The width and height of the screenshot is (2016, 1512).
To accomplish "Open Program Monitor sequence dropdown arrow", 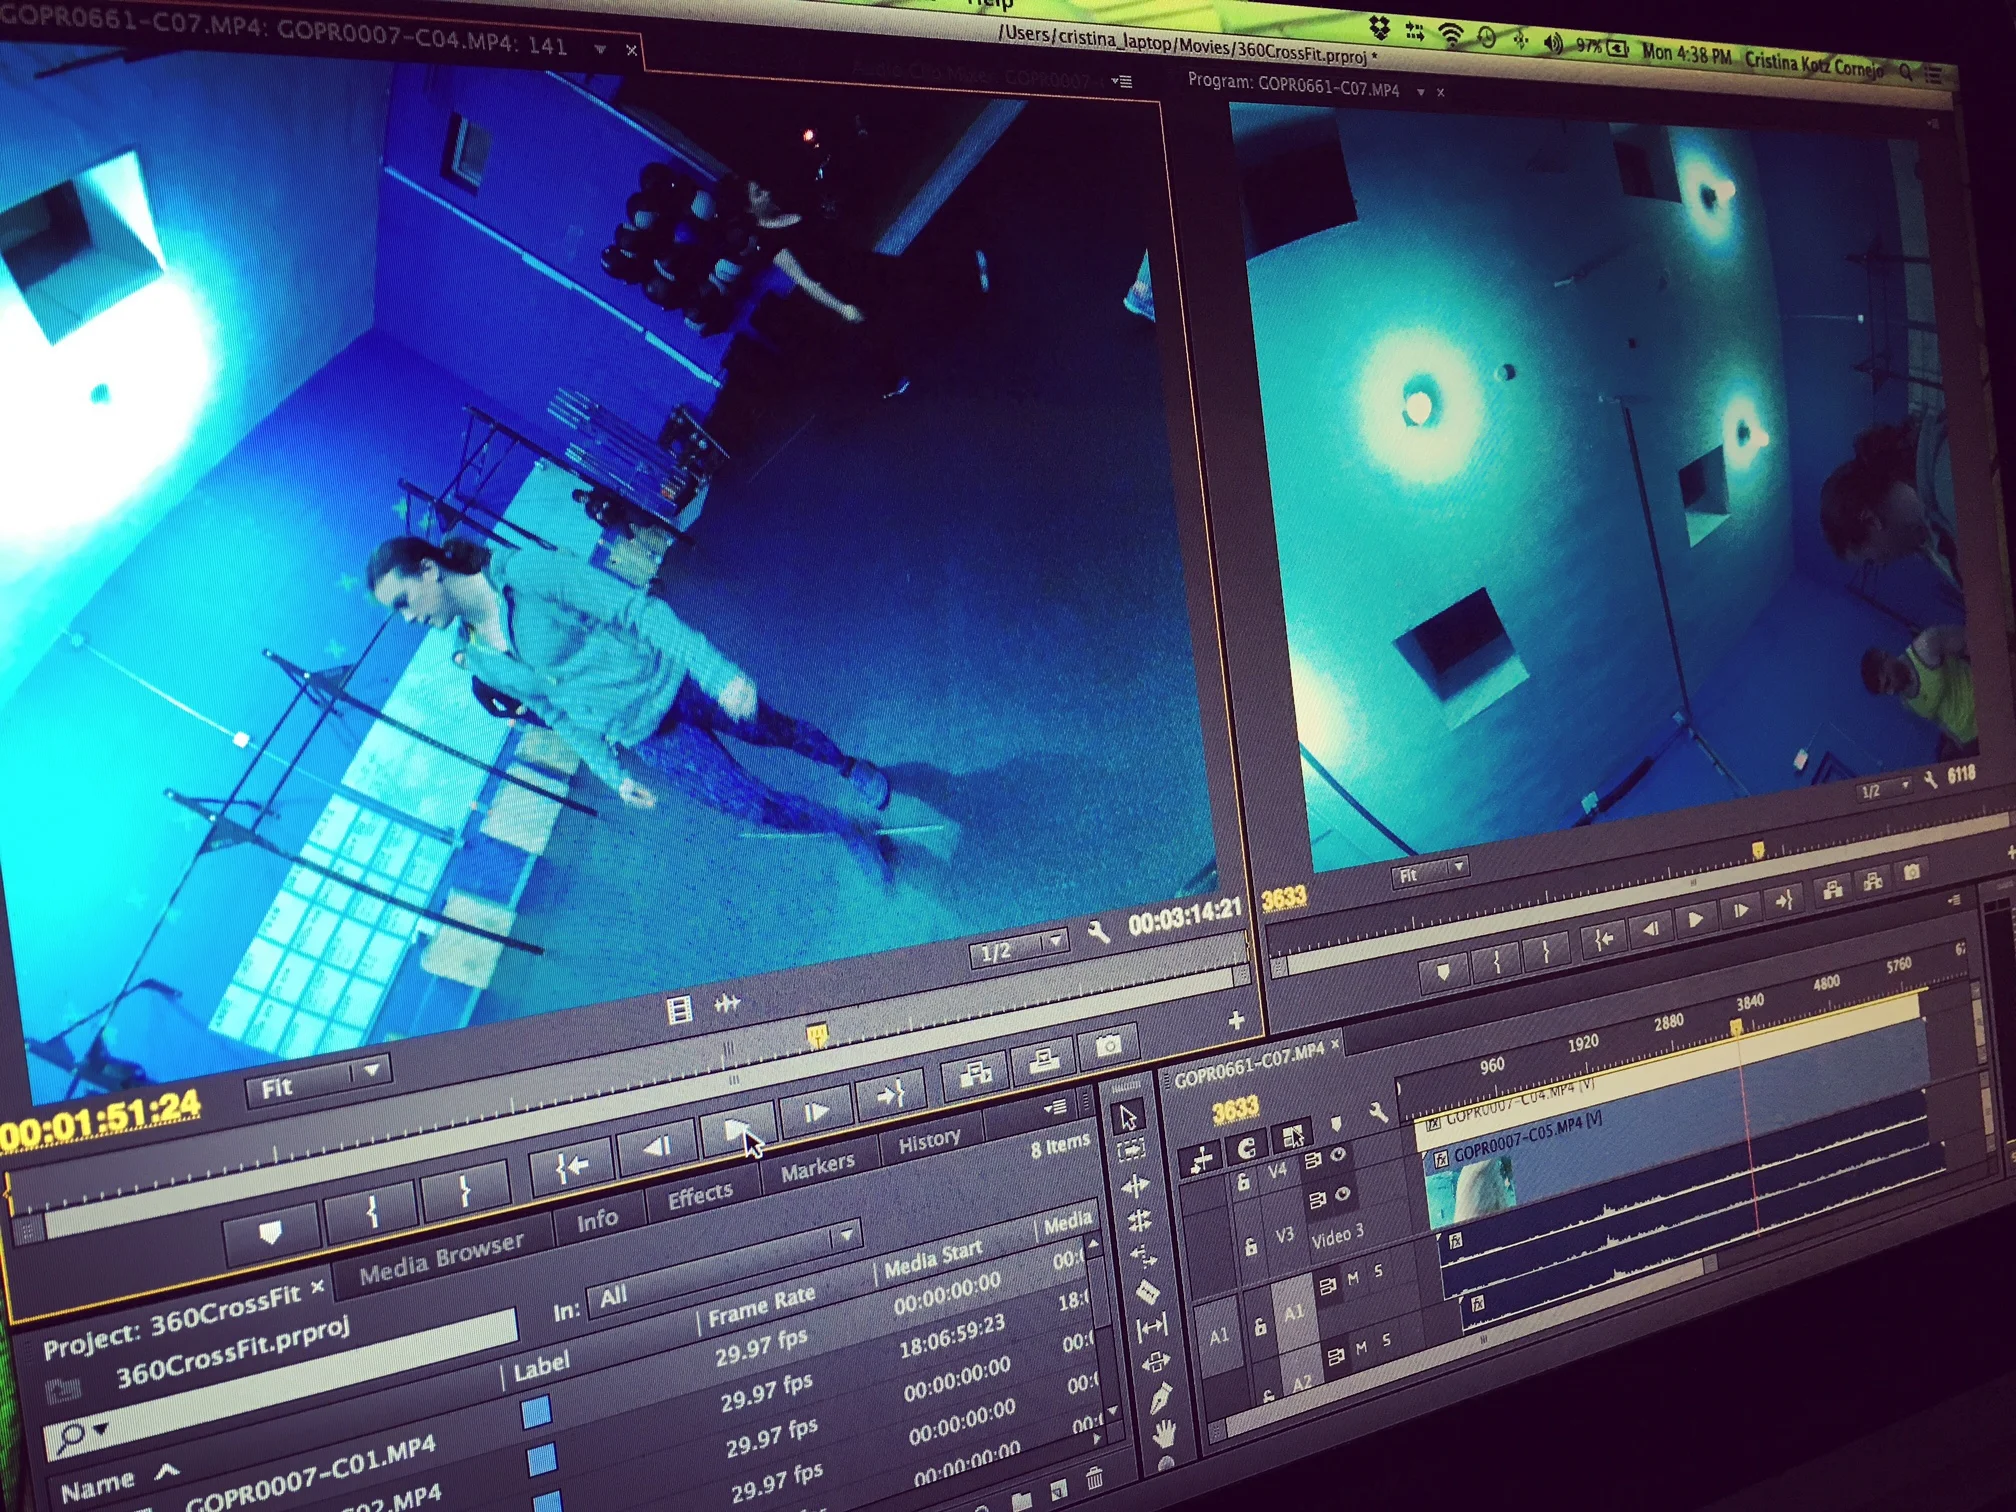I will (1420, 92).
